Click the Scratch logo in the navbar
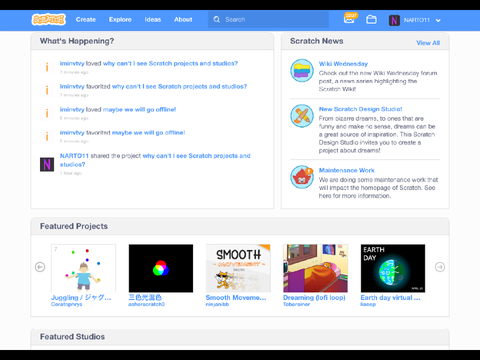This screenshot has height=360, width=480. point(49,20)
